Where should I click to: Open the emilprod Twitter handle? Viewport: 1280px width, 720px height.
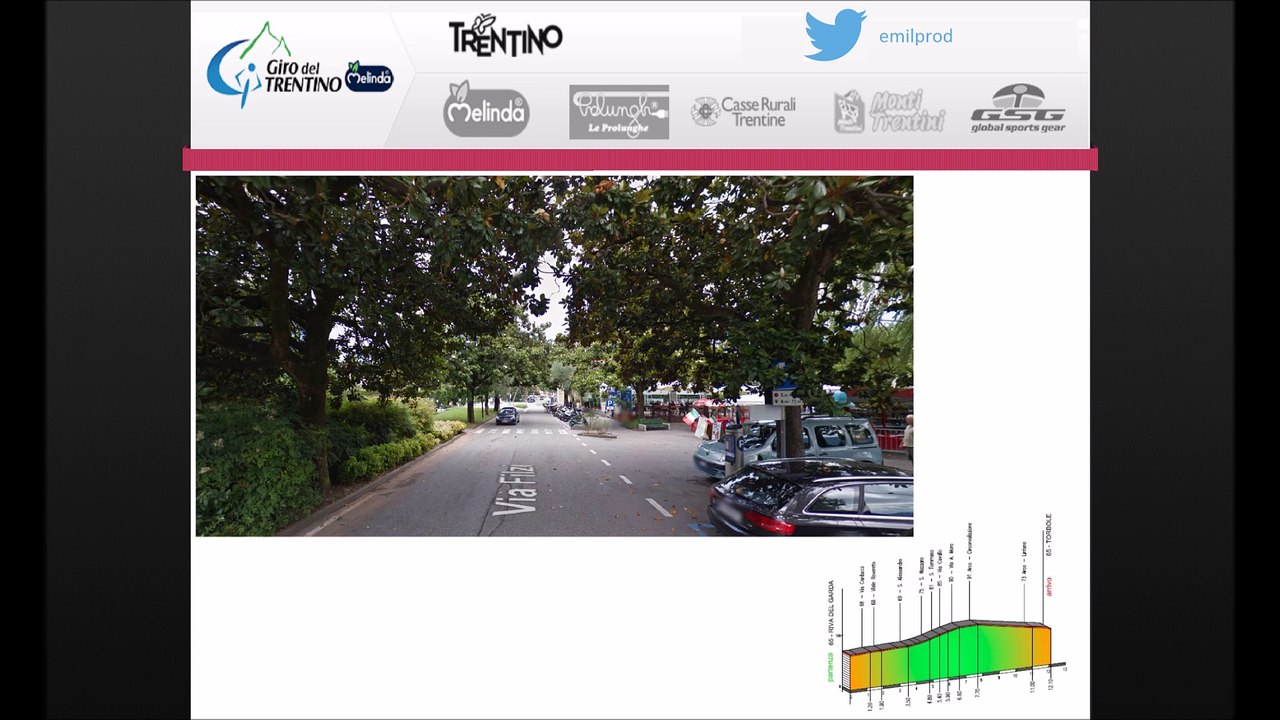pos(915,37)
